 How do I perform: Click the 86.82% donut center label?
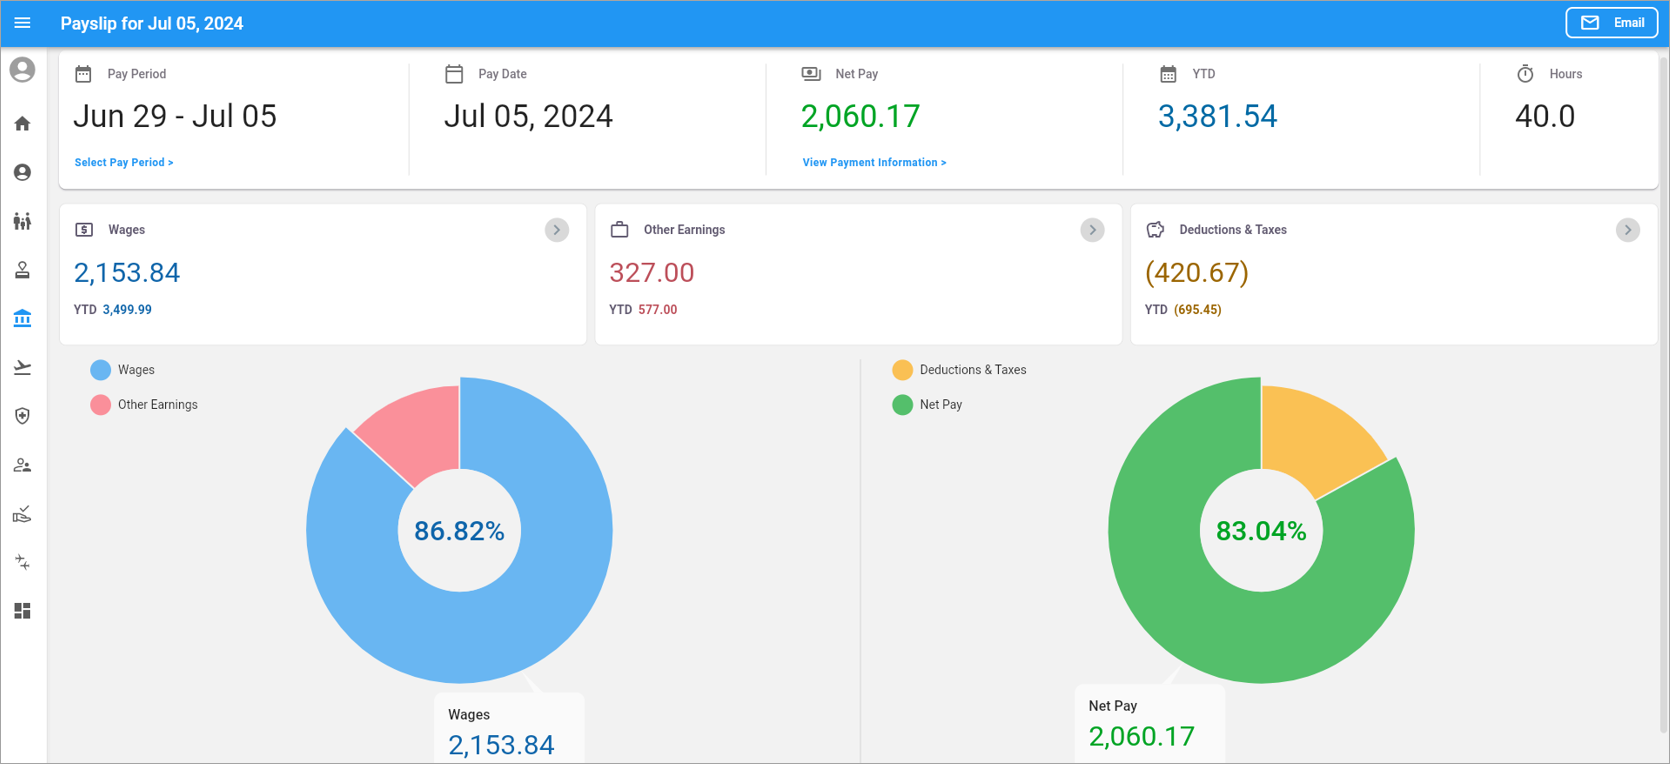(x=459, y=531)
